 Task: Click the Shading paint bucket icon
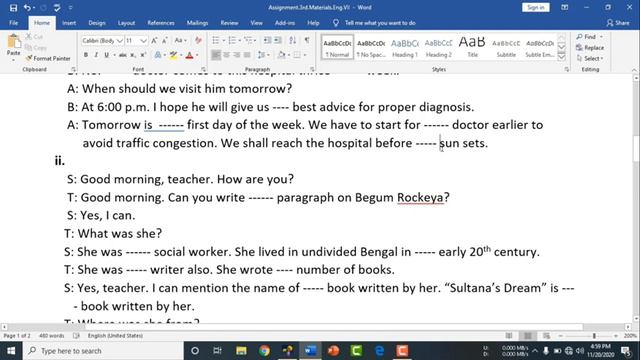281,55
